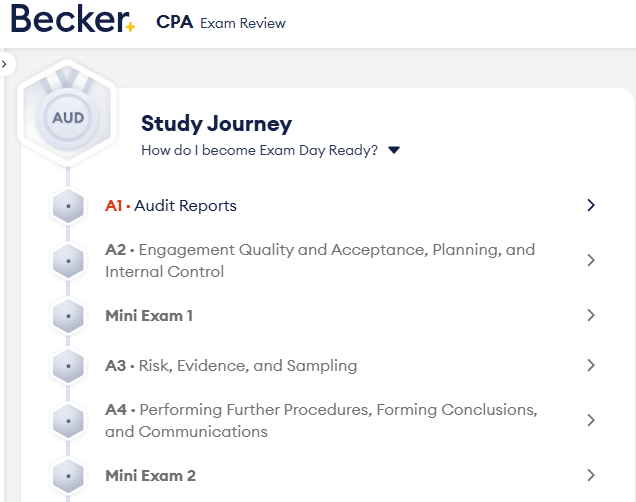Viewport: 636px width, 502px height.
Task: Expand the collapsed left sidebar arrow
Action: click(x=5, y=64)
